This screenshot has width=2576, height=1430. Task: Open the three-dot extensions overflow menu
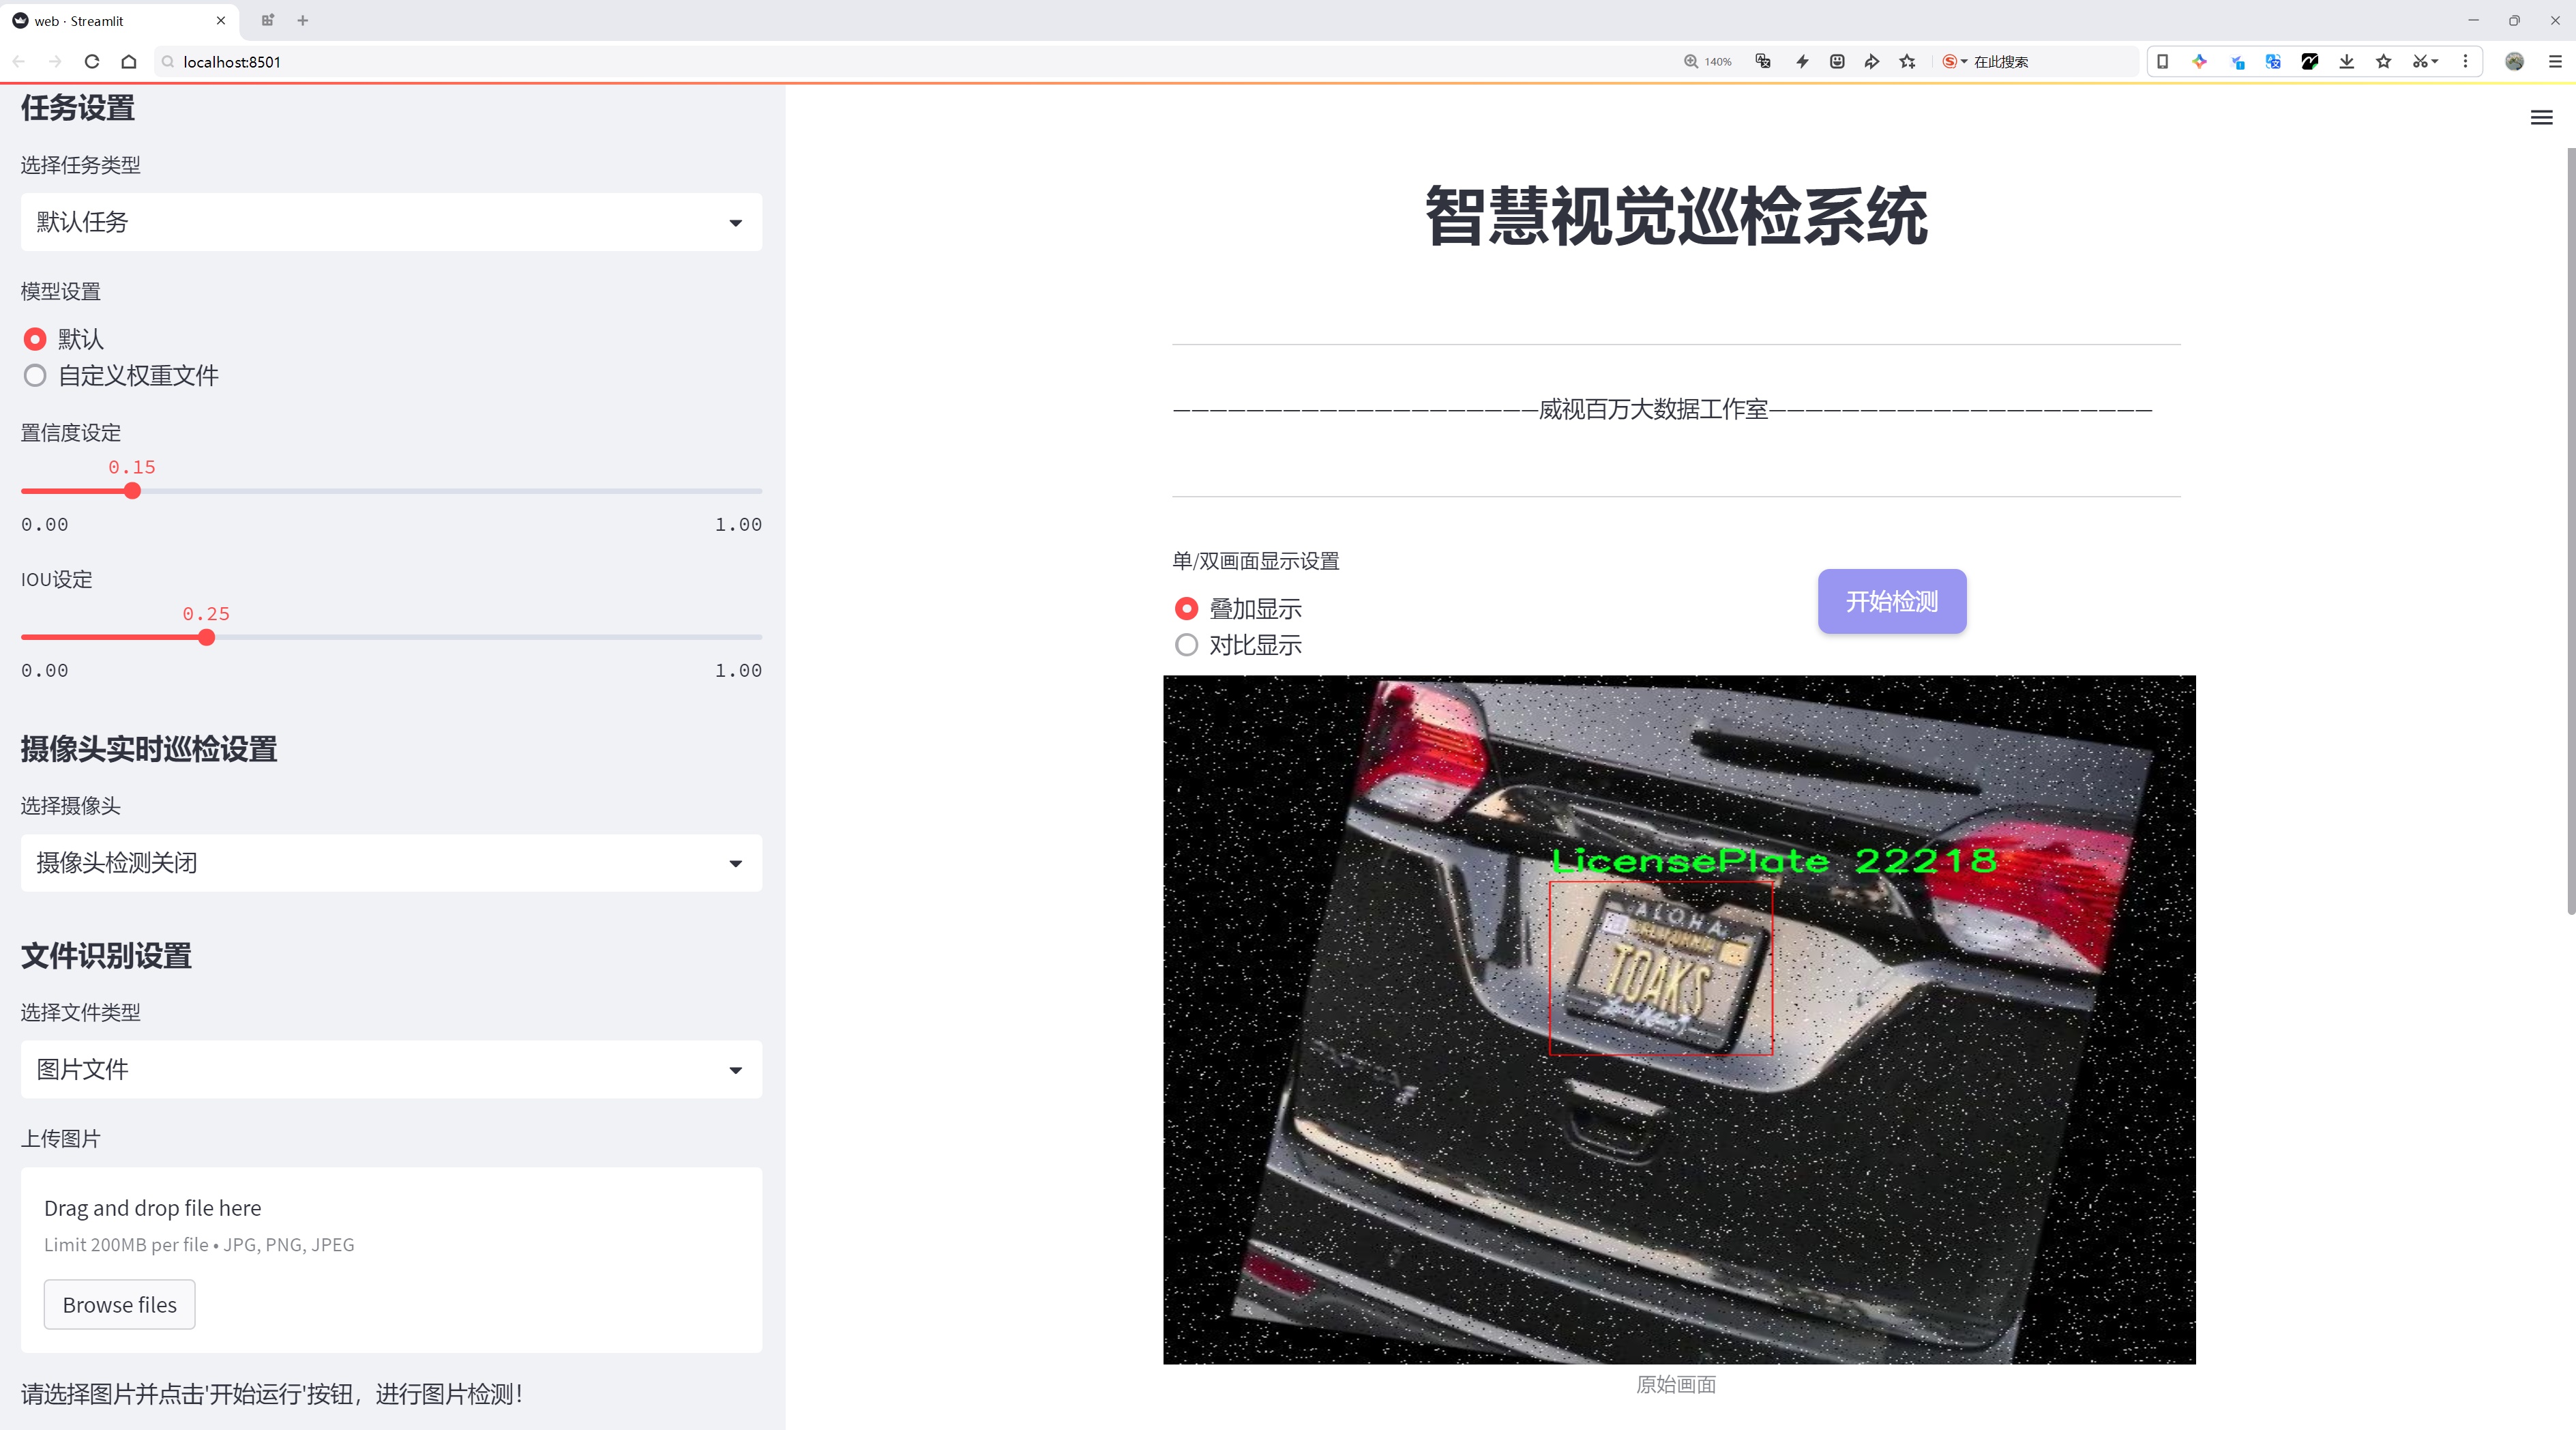tap(2465, 61)
